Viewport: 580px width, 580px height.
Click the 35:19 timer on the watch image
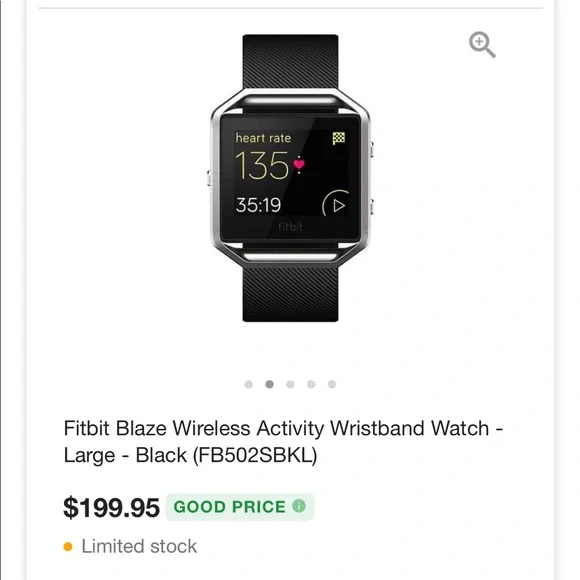[x=258, y=205]
